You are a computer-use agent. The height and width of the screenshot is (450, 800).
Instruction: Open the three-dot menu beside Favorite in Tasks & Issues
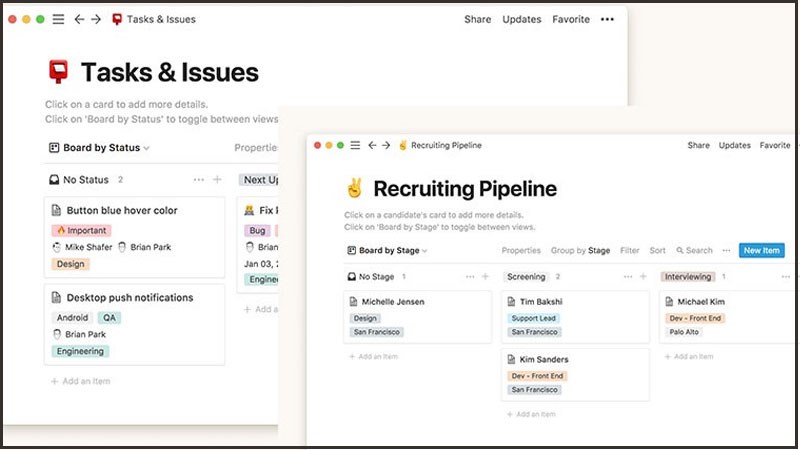pyautogui.click(x=607, y=19)
